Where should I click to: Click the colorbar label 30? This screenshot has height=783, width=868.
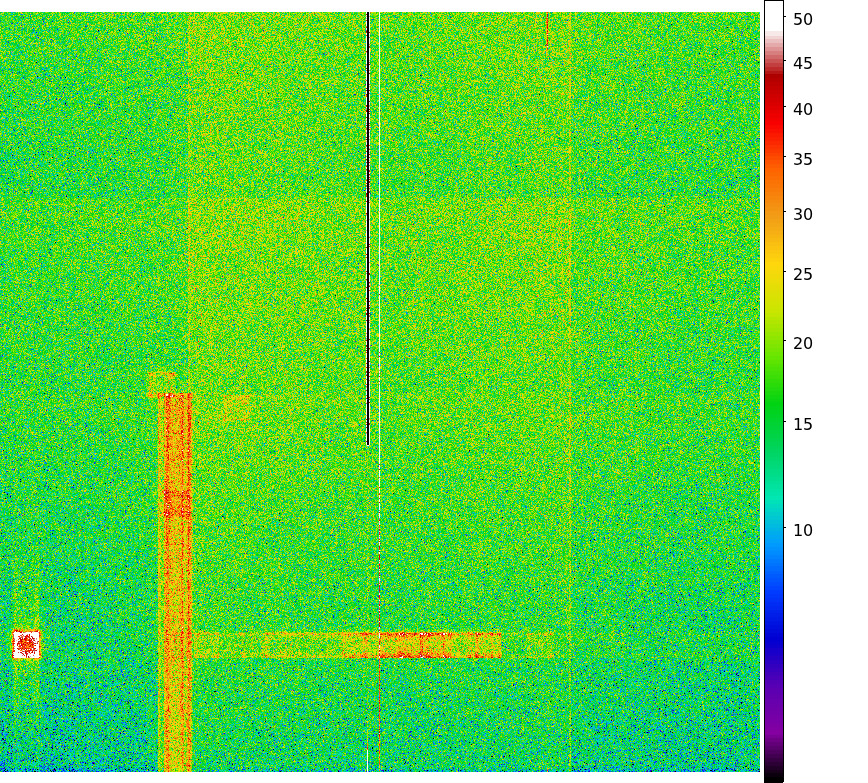[803, 214]
